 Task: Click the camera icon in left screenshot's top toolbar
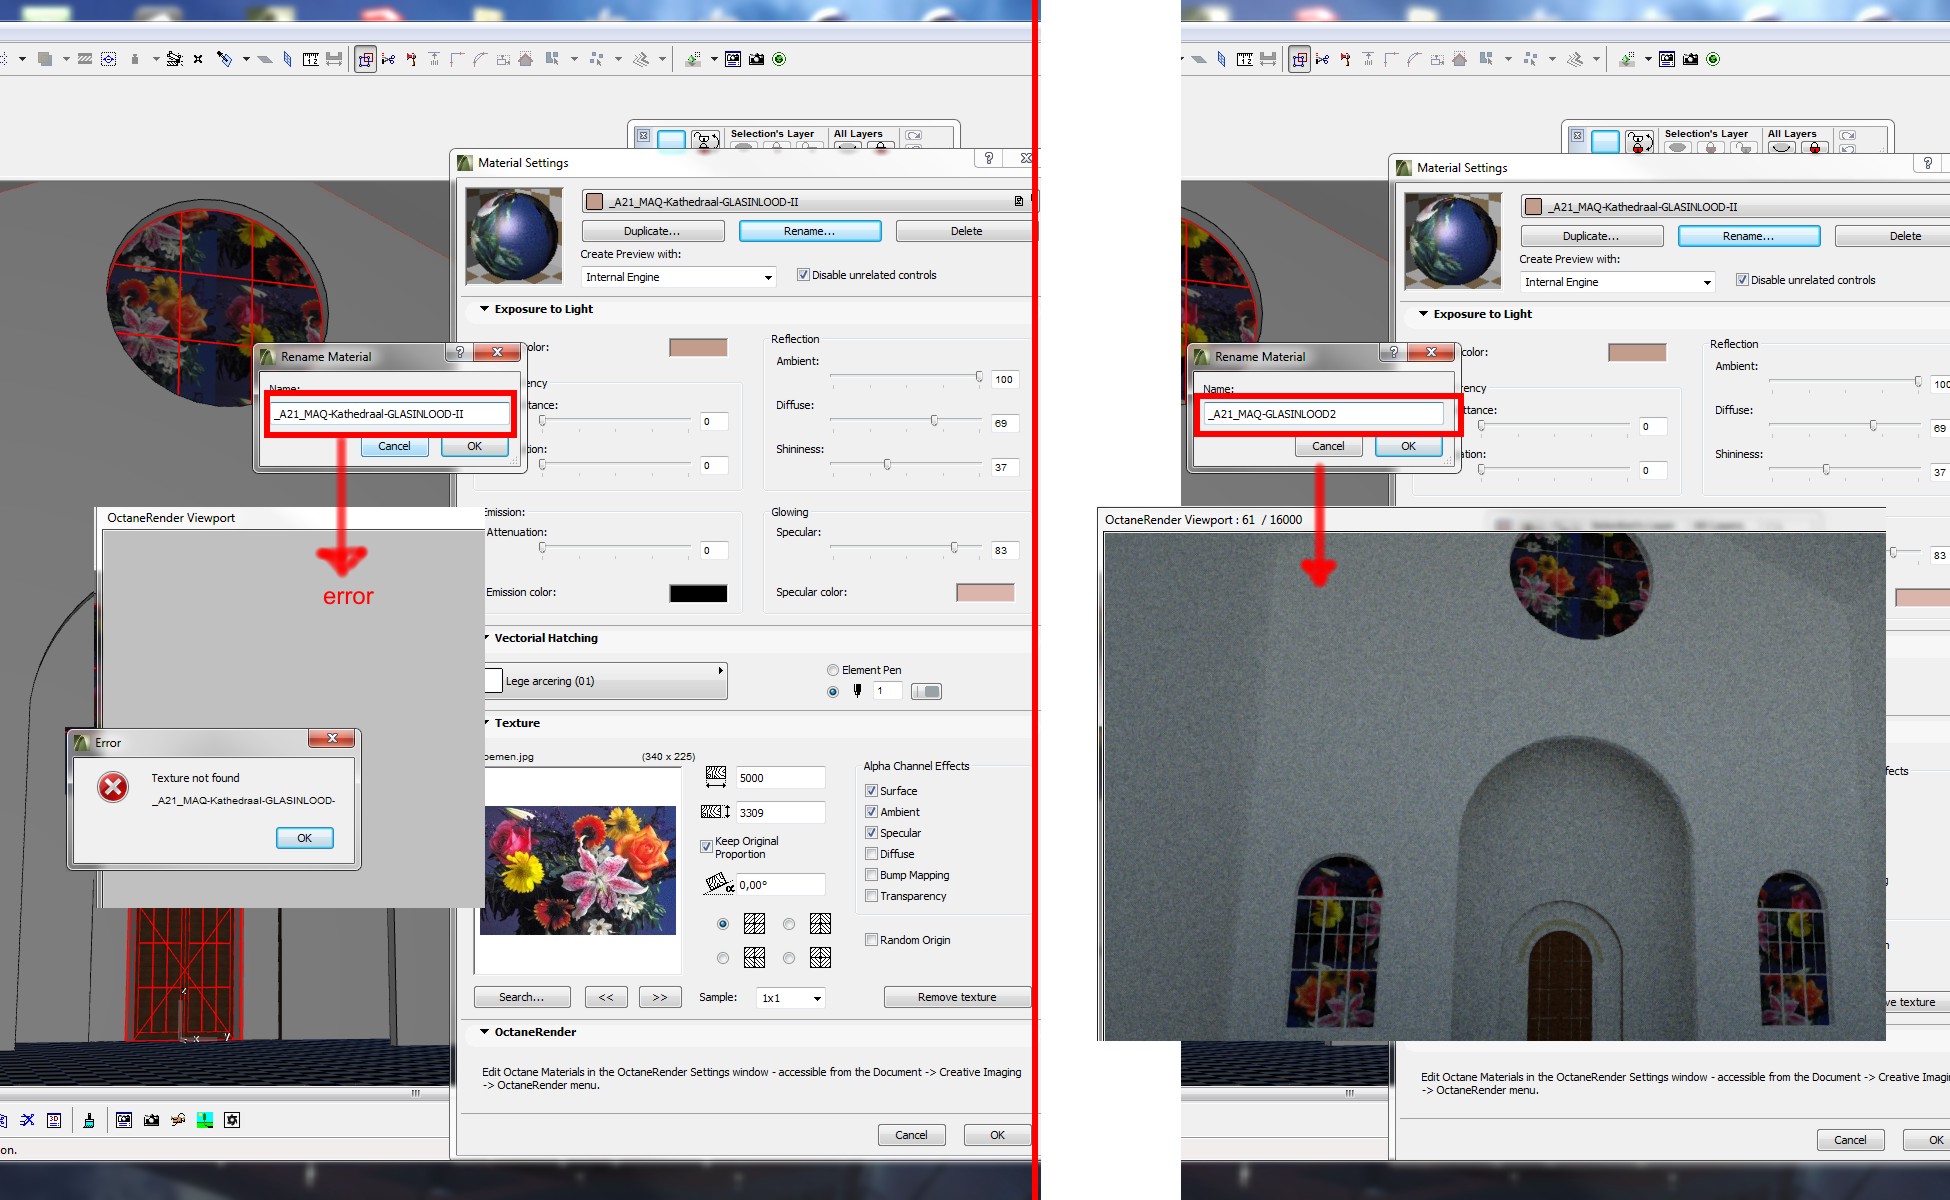pyautogui.click(x=756, y=59)
